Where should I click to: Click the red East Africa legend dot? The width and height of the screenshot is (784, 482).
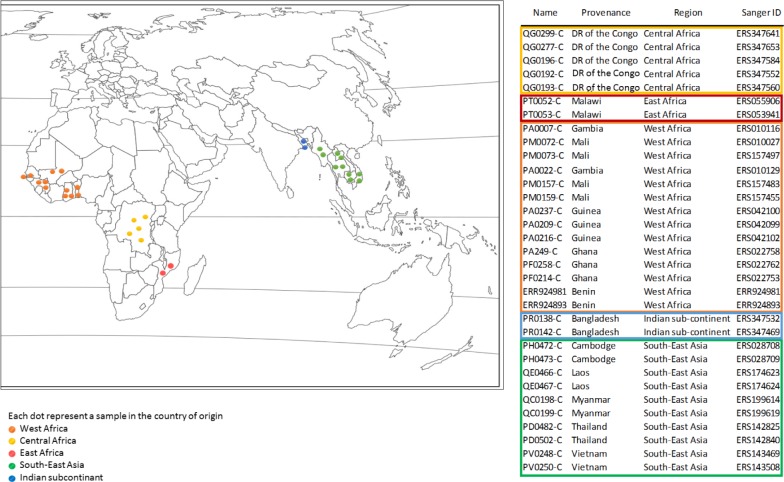[12, 452]
